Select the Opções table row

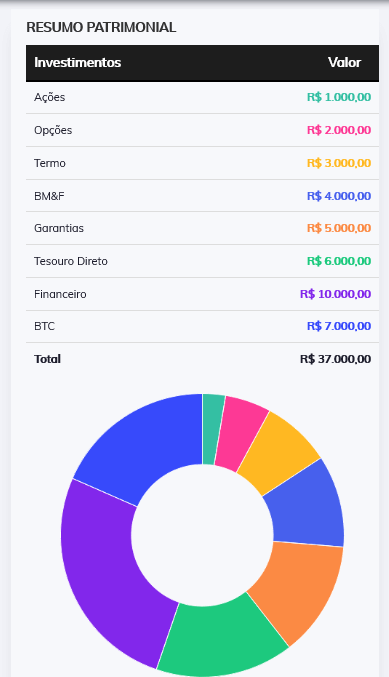[x=202, y=130]
